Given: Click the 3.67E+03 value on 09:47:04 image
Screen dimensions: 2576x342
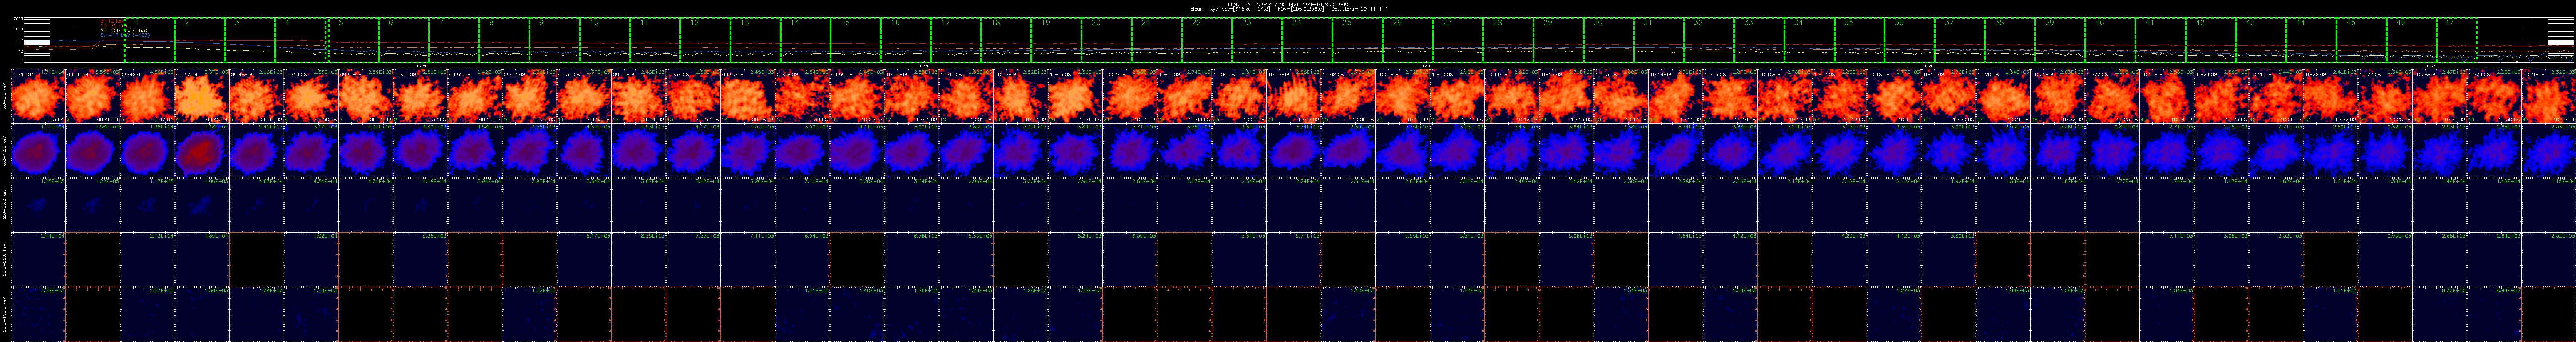Looking at the screenshot, I should pos(216,72).
